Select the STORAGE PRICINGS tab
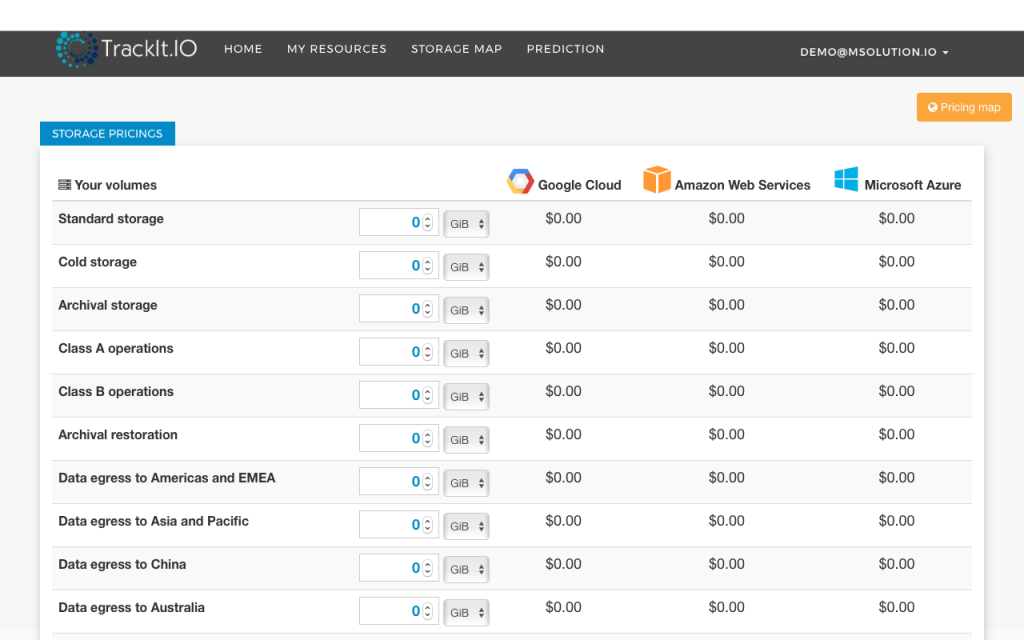This screenshot has height=640, width=1024. pos(107,134)
